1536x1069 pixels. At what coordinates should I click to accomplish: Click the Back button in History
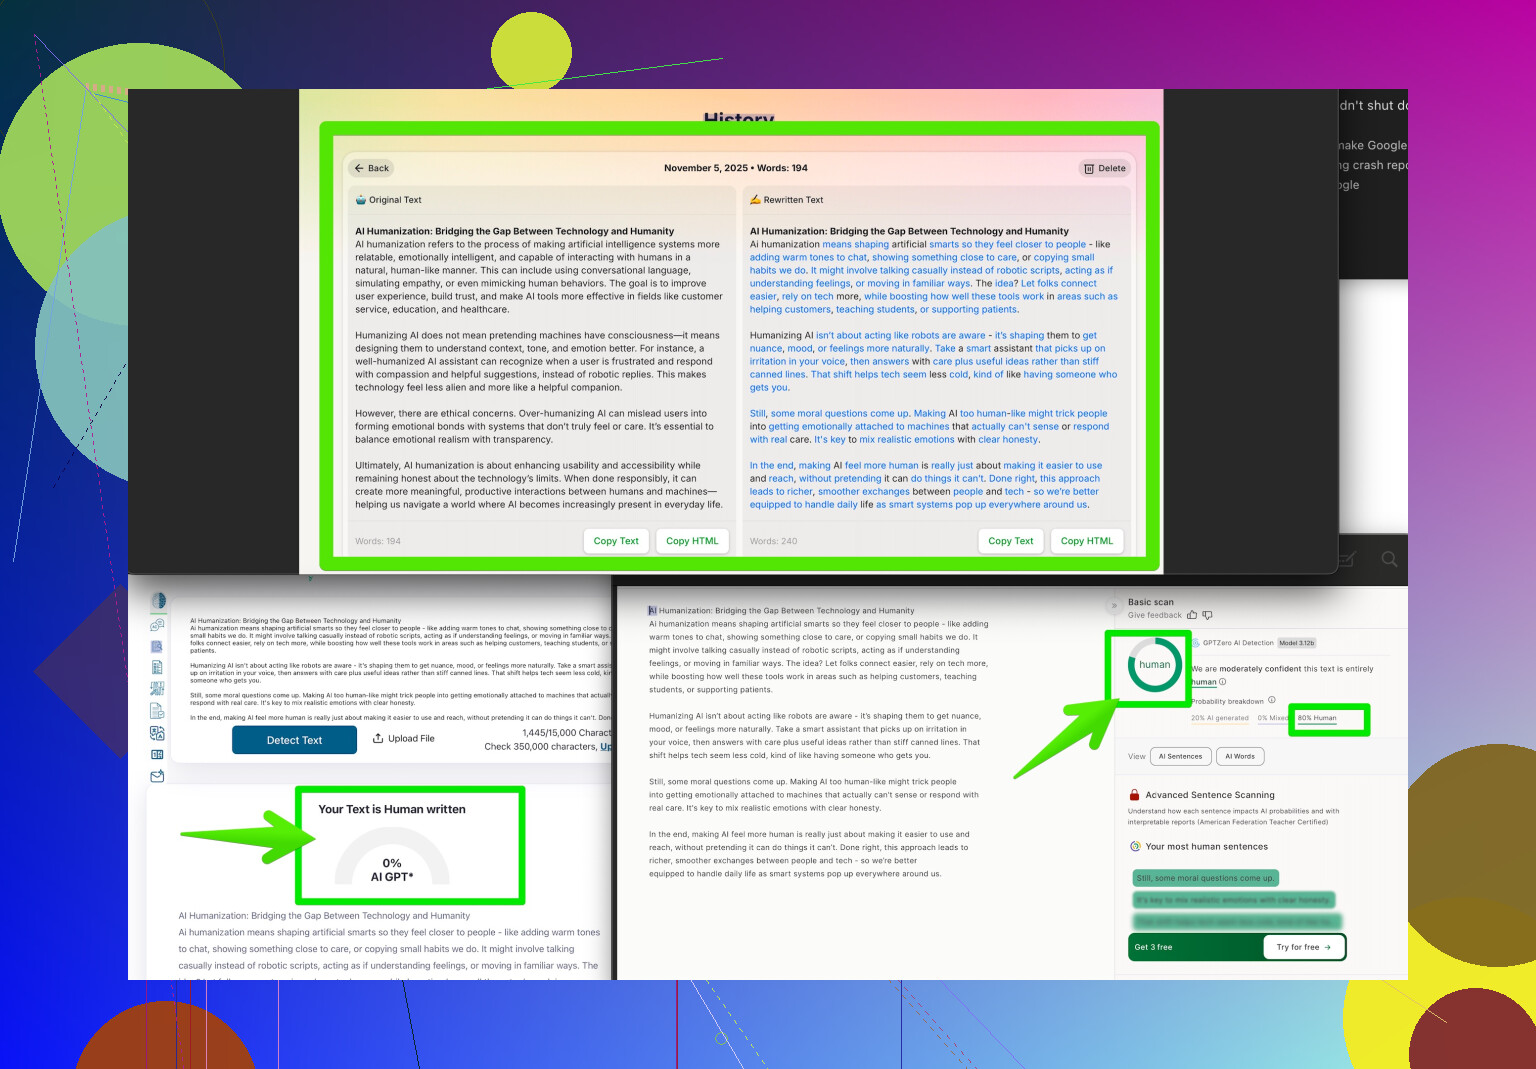point(371,168)
